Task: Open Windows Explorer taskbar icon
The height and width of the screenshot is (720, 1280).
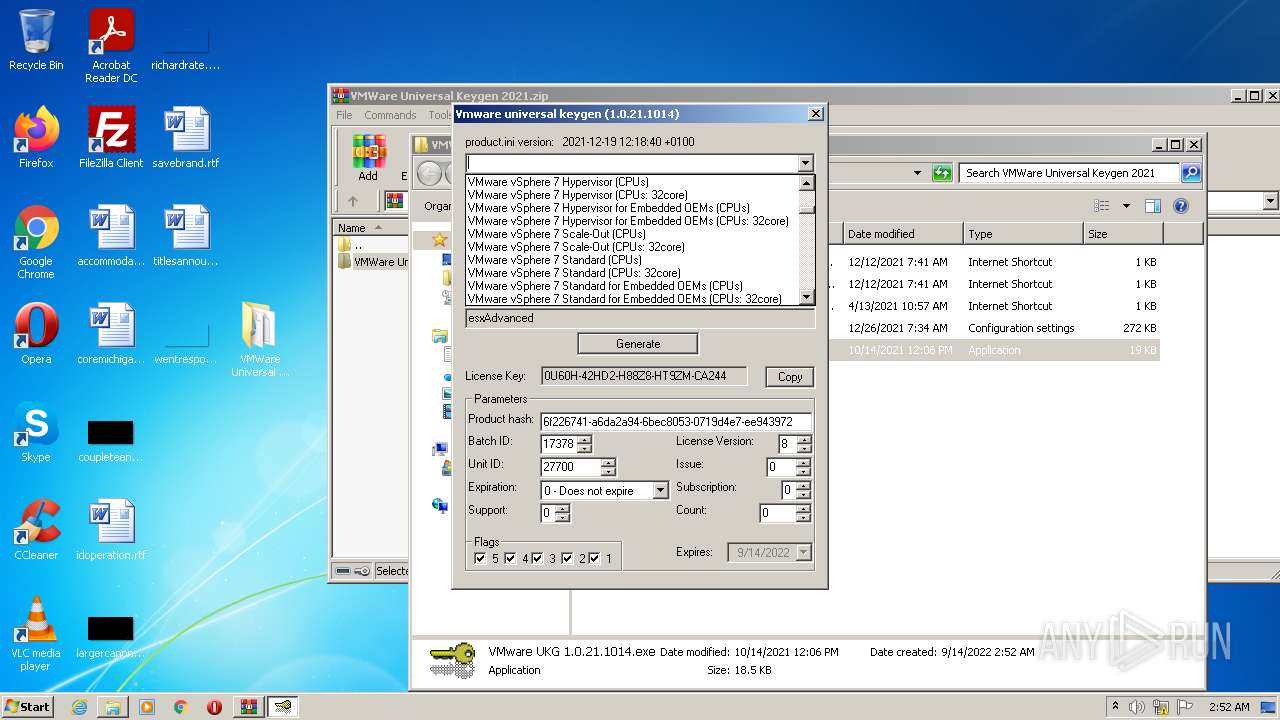Action: [113, 707]
